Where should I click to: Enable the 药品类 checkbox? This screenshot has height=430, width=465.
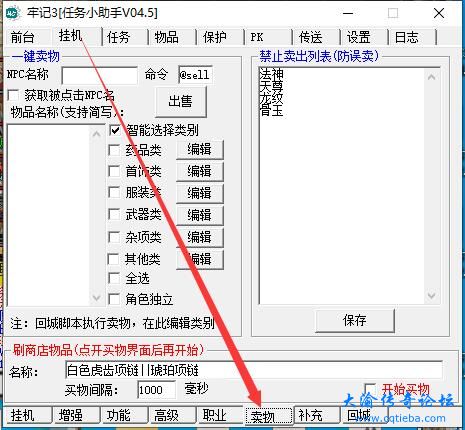pyautogui.click(x=114, y=150)
